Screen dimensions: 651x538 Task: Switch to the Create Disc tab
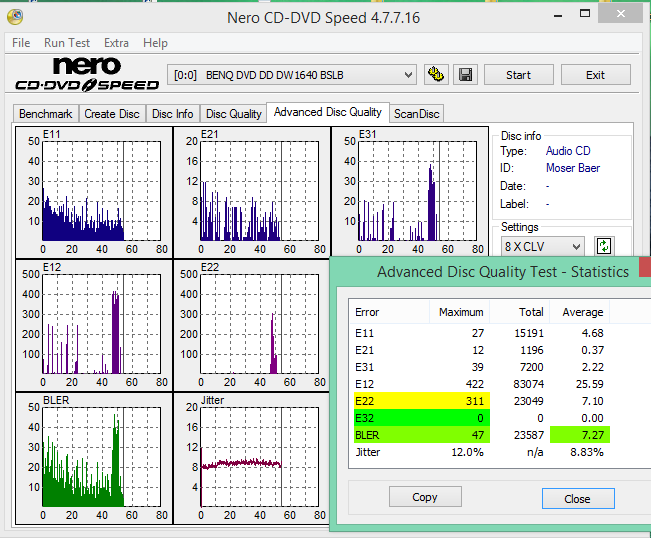tap(112, 114)
